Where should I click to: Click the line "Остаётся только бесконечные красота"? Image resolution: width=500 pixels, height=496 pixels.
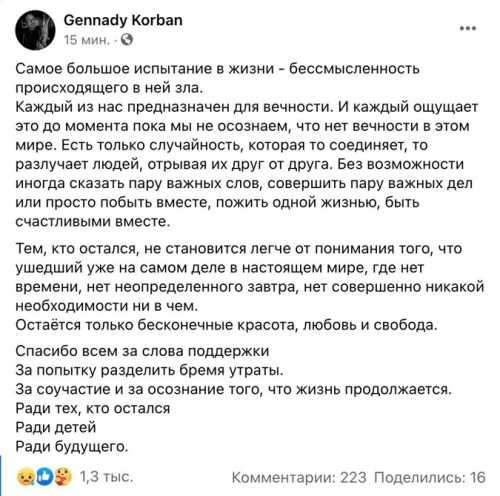click(226, 325)
